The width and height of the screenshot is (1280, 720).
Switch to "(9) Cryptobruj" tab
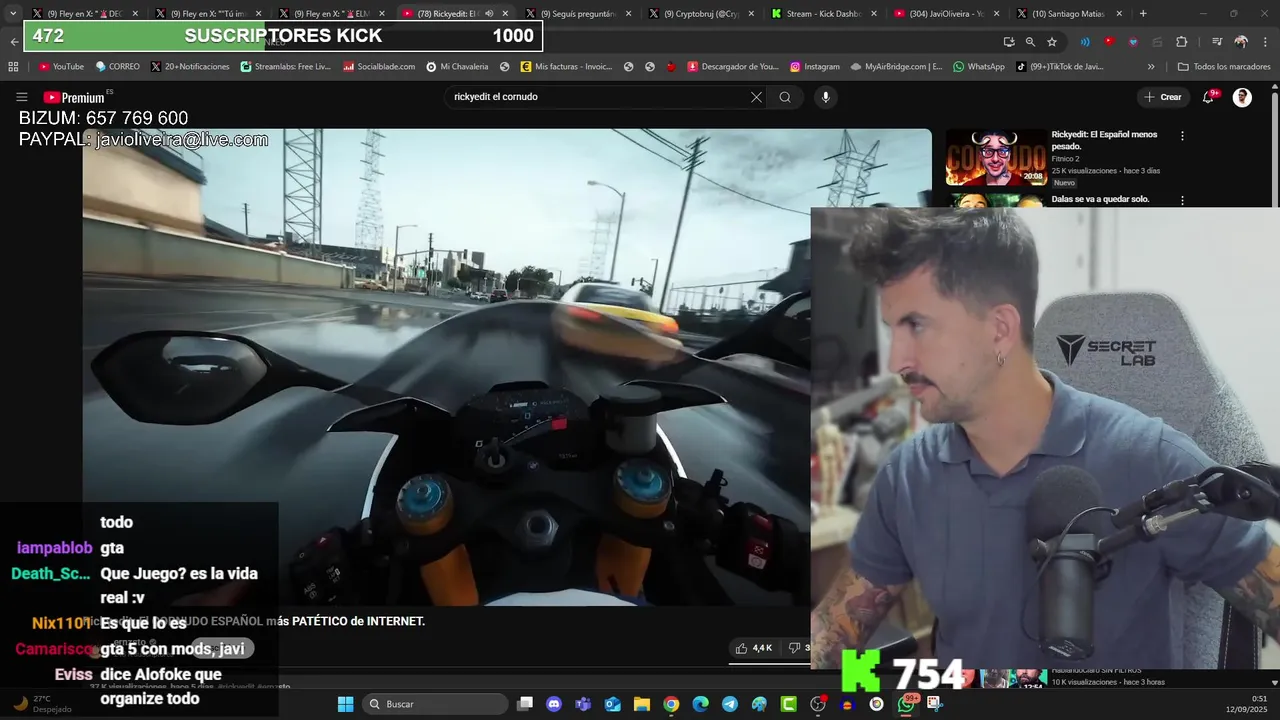[694, 14]
